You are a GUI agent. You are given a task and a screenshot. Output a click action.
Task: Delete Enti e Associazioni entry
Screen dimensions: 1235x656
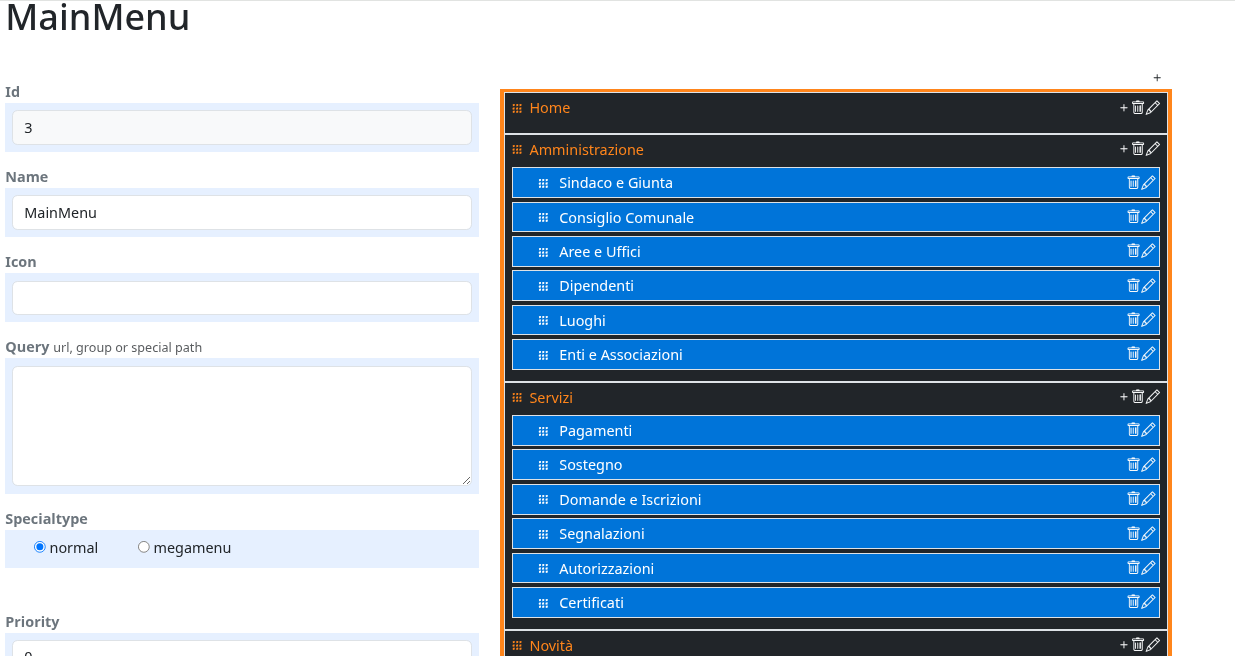point(1134,353)
